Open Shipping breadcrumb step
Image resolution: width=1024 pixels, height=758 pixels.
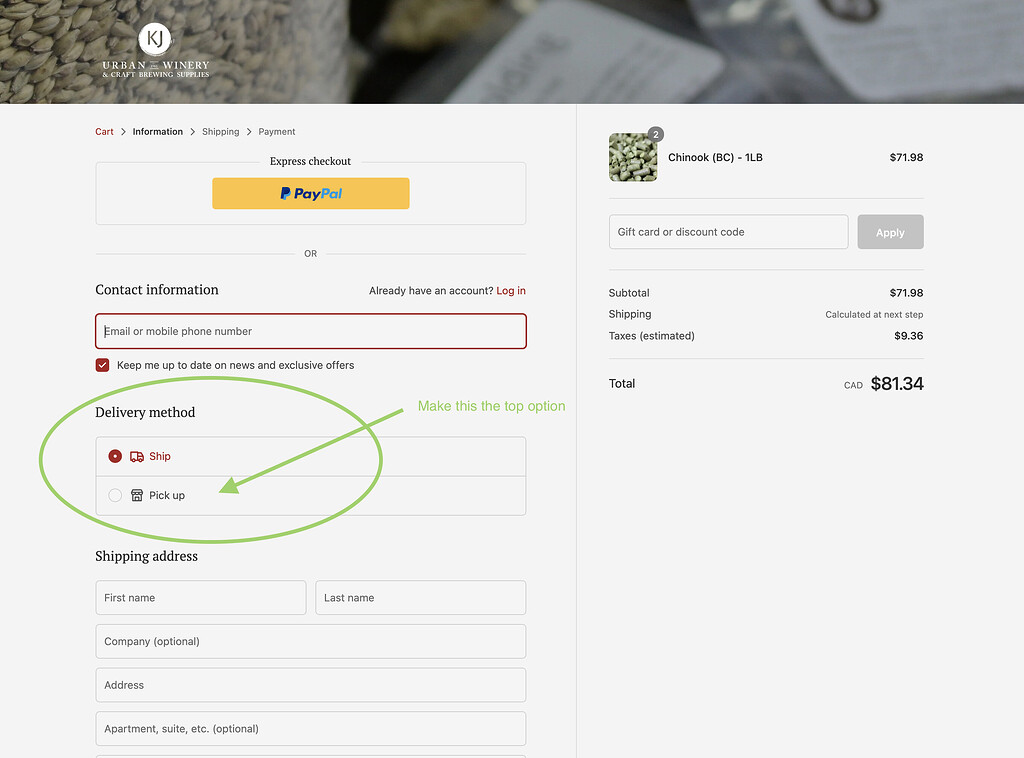(221, 132)
